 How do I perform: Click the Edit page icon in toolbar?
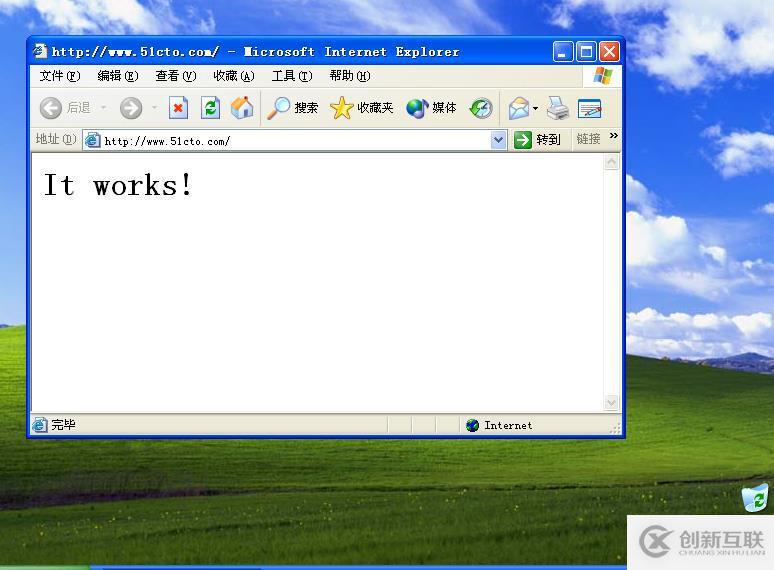(589, 108)
